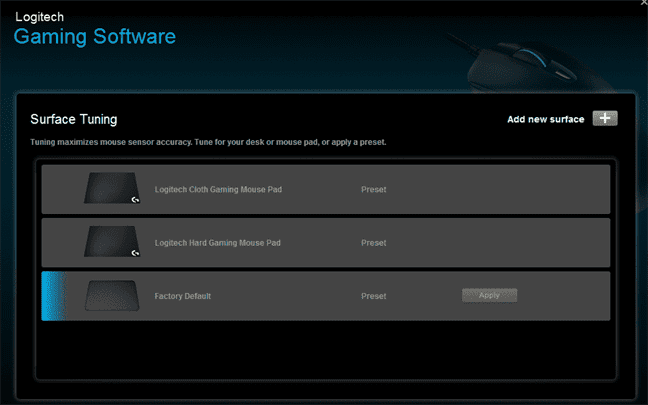Apply the Factory Default preset

point(489,295)
